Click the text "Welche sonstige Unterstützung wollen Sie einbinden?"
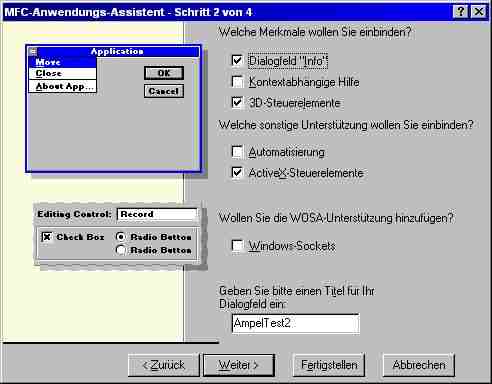This screenshot has height=384, width=492. [x=346, y=125]
